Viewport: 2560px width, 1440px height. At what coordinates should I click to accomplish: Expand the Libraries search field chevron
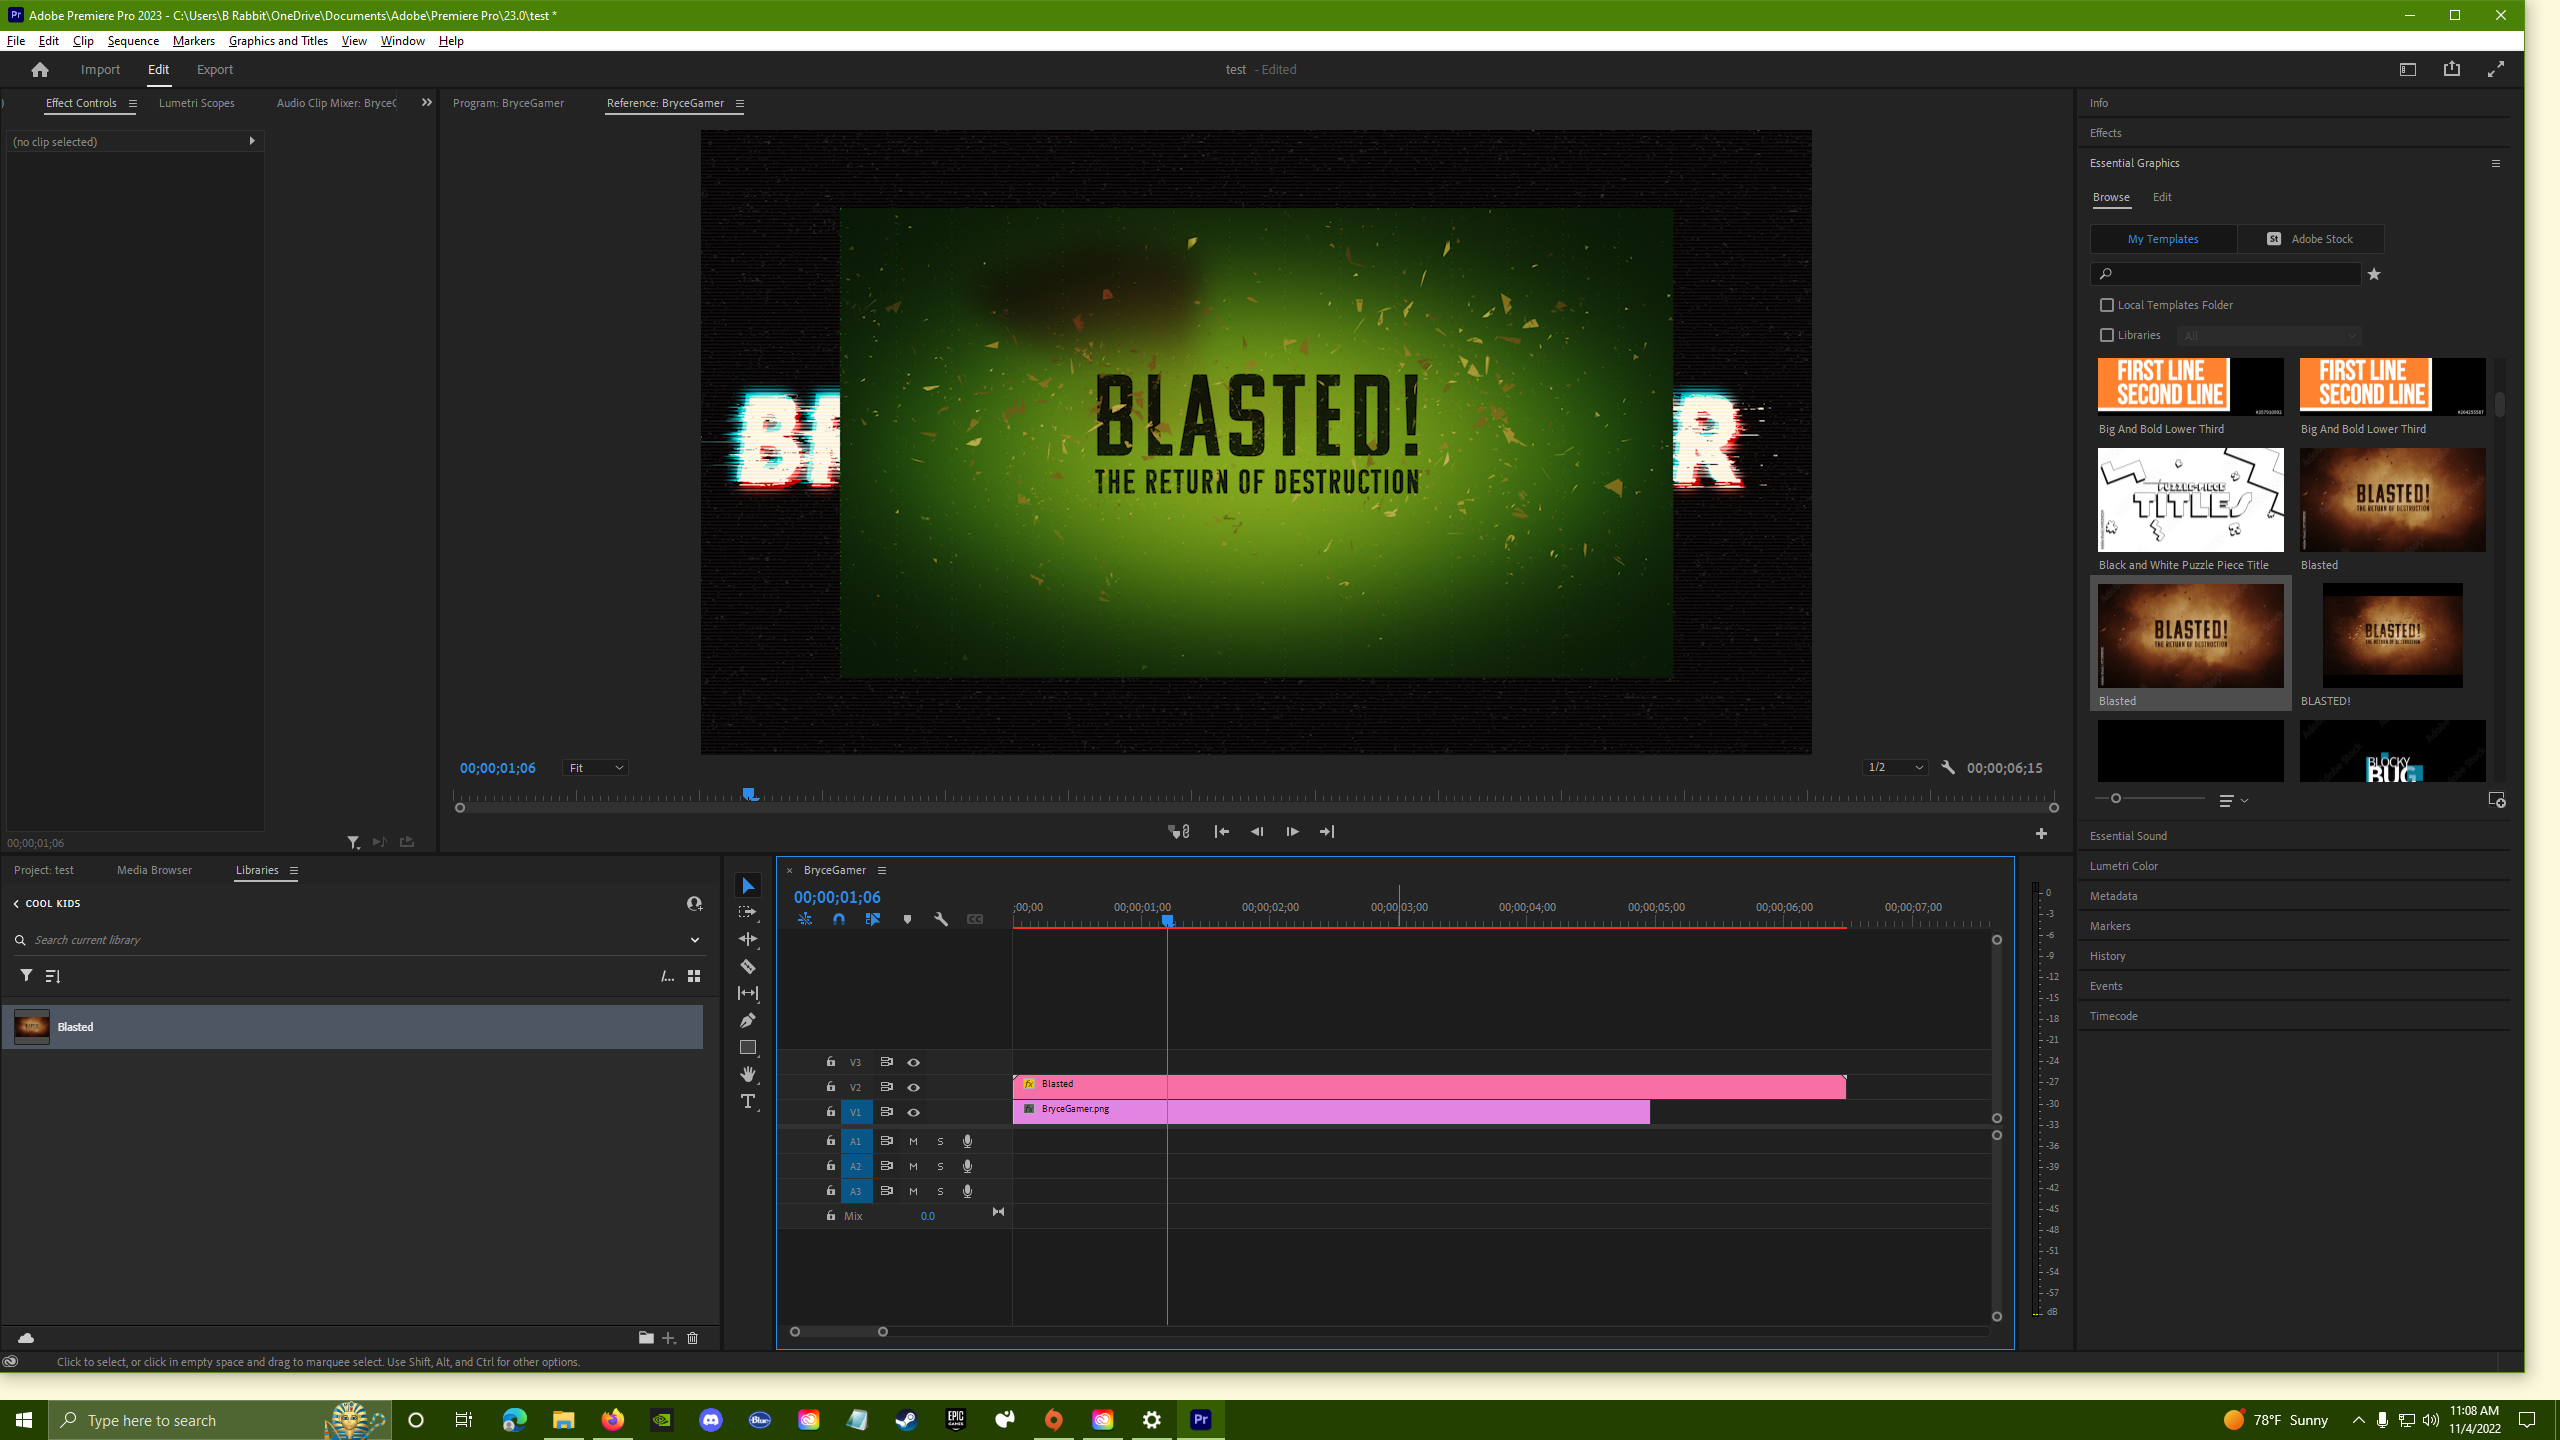[694, 940]
